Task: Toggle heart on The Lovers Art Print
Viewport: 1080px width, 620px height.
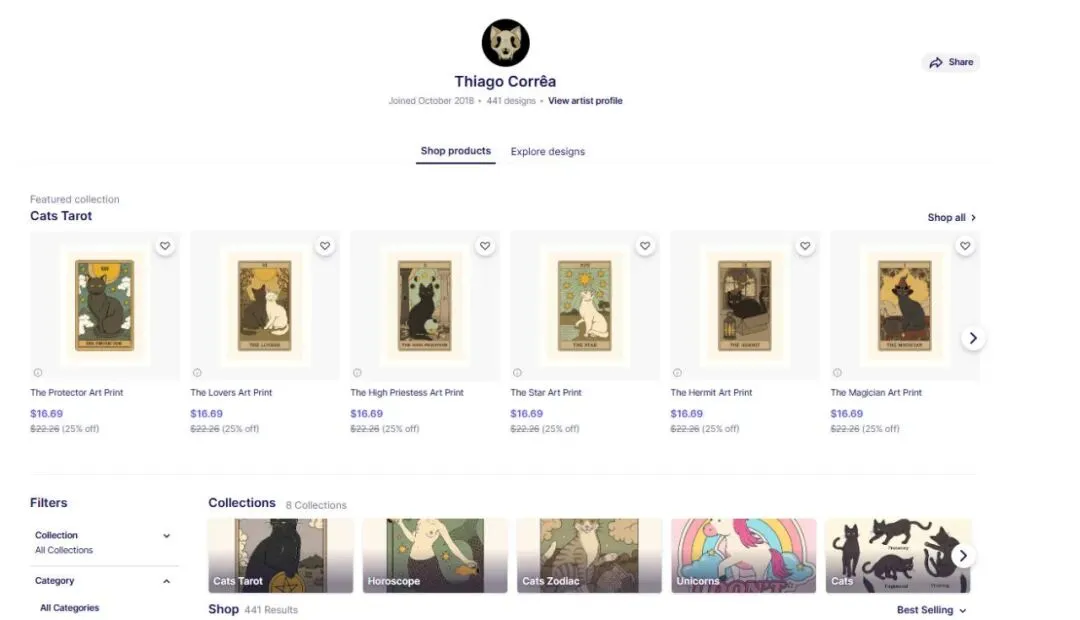Action: point(324,246)
